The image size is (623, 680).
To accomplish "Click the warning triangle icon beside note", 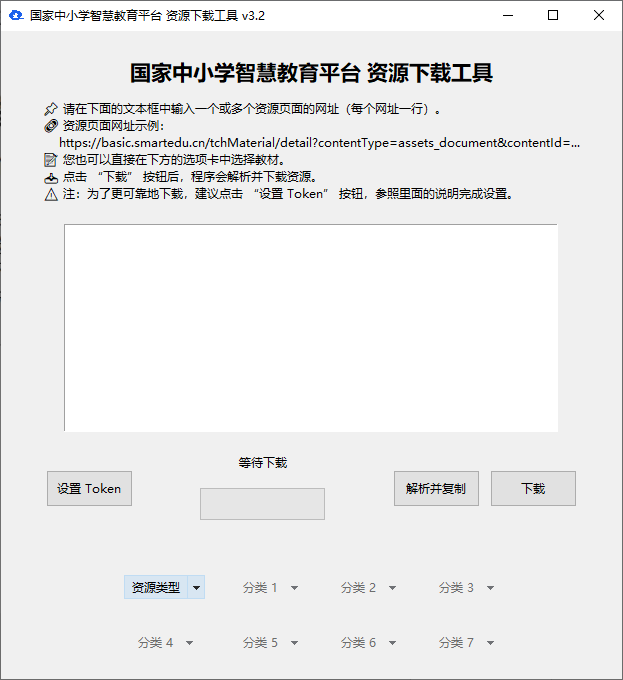I will tap(51, 194).
